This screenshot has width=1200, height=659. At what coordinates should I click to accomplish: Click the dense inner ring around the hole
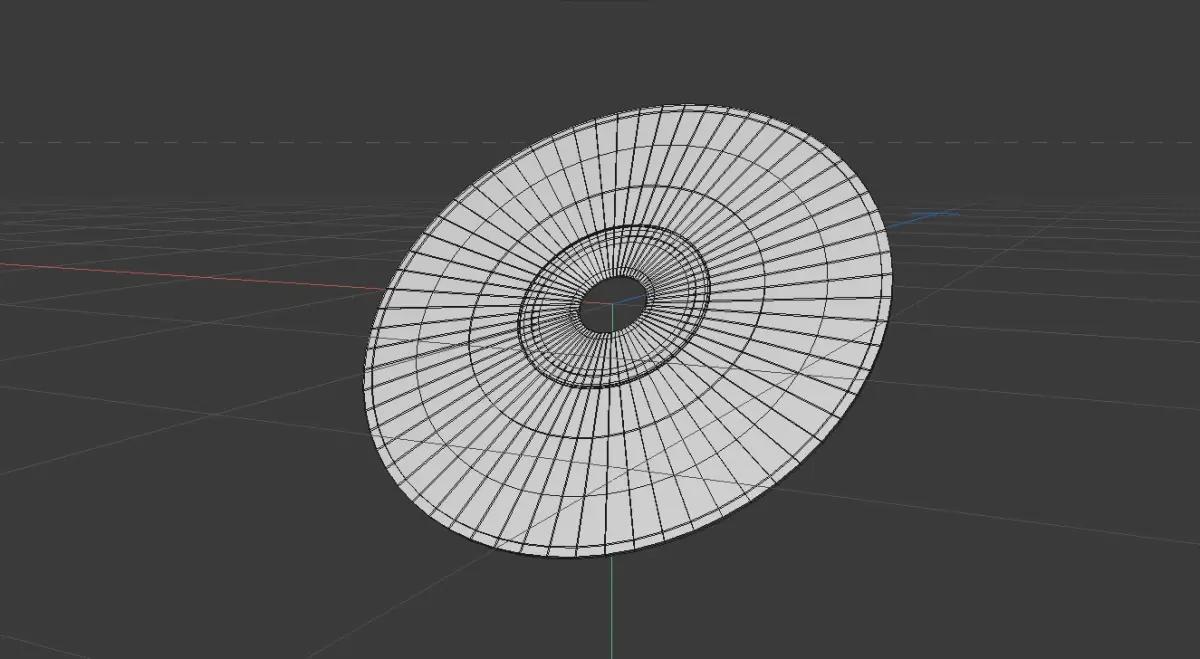[x=615, y=306]
